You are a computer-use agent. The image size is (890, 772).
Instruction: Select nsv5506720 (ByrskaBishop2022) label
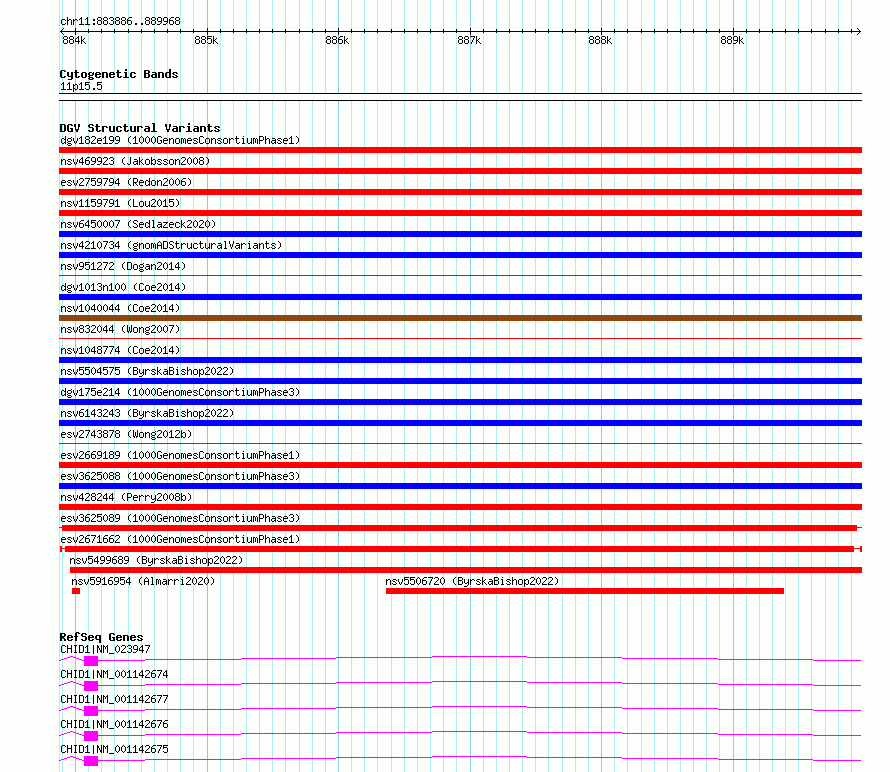click(x=472, y=581)
